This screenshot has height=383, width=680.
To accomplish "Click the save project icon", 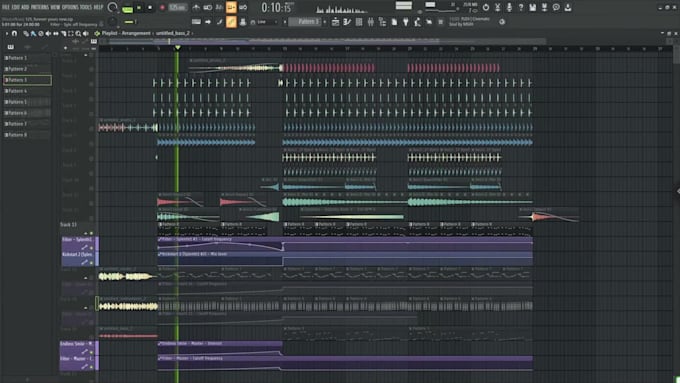I will point(533,7).
